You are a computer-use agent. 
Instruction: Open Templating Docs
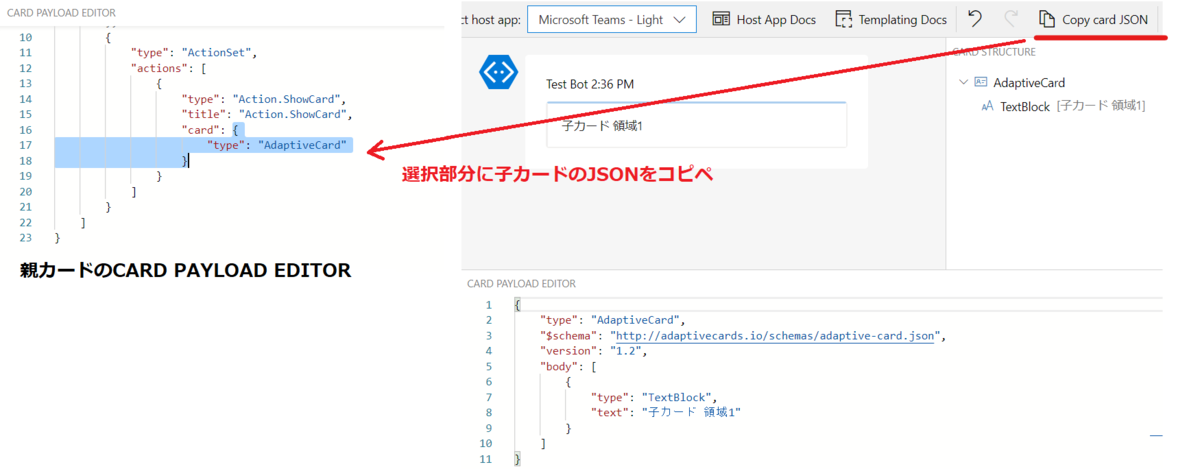point(891,19)
